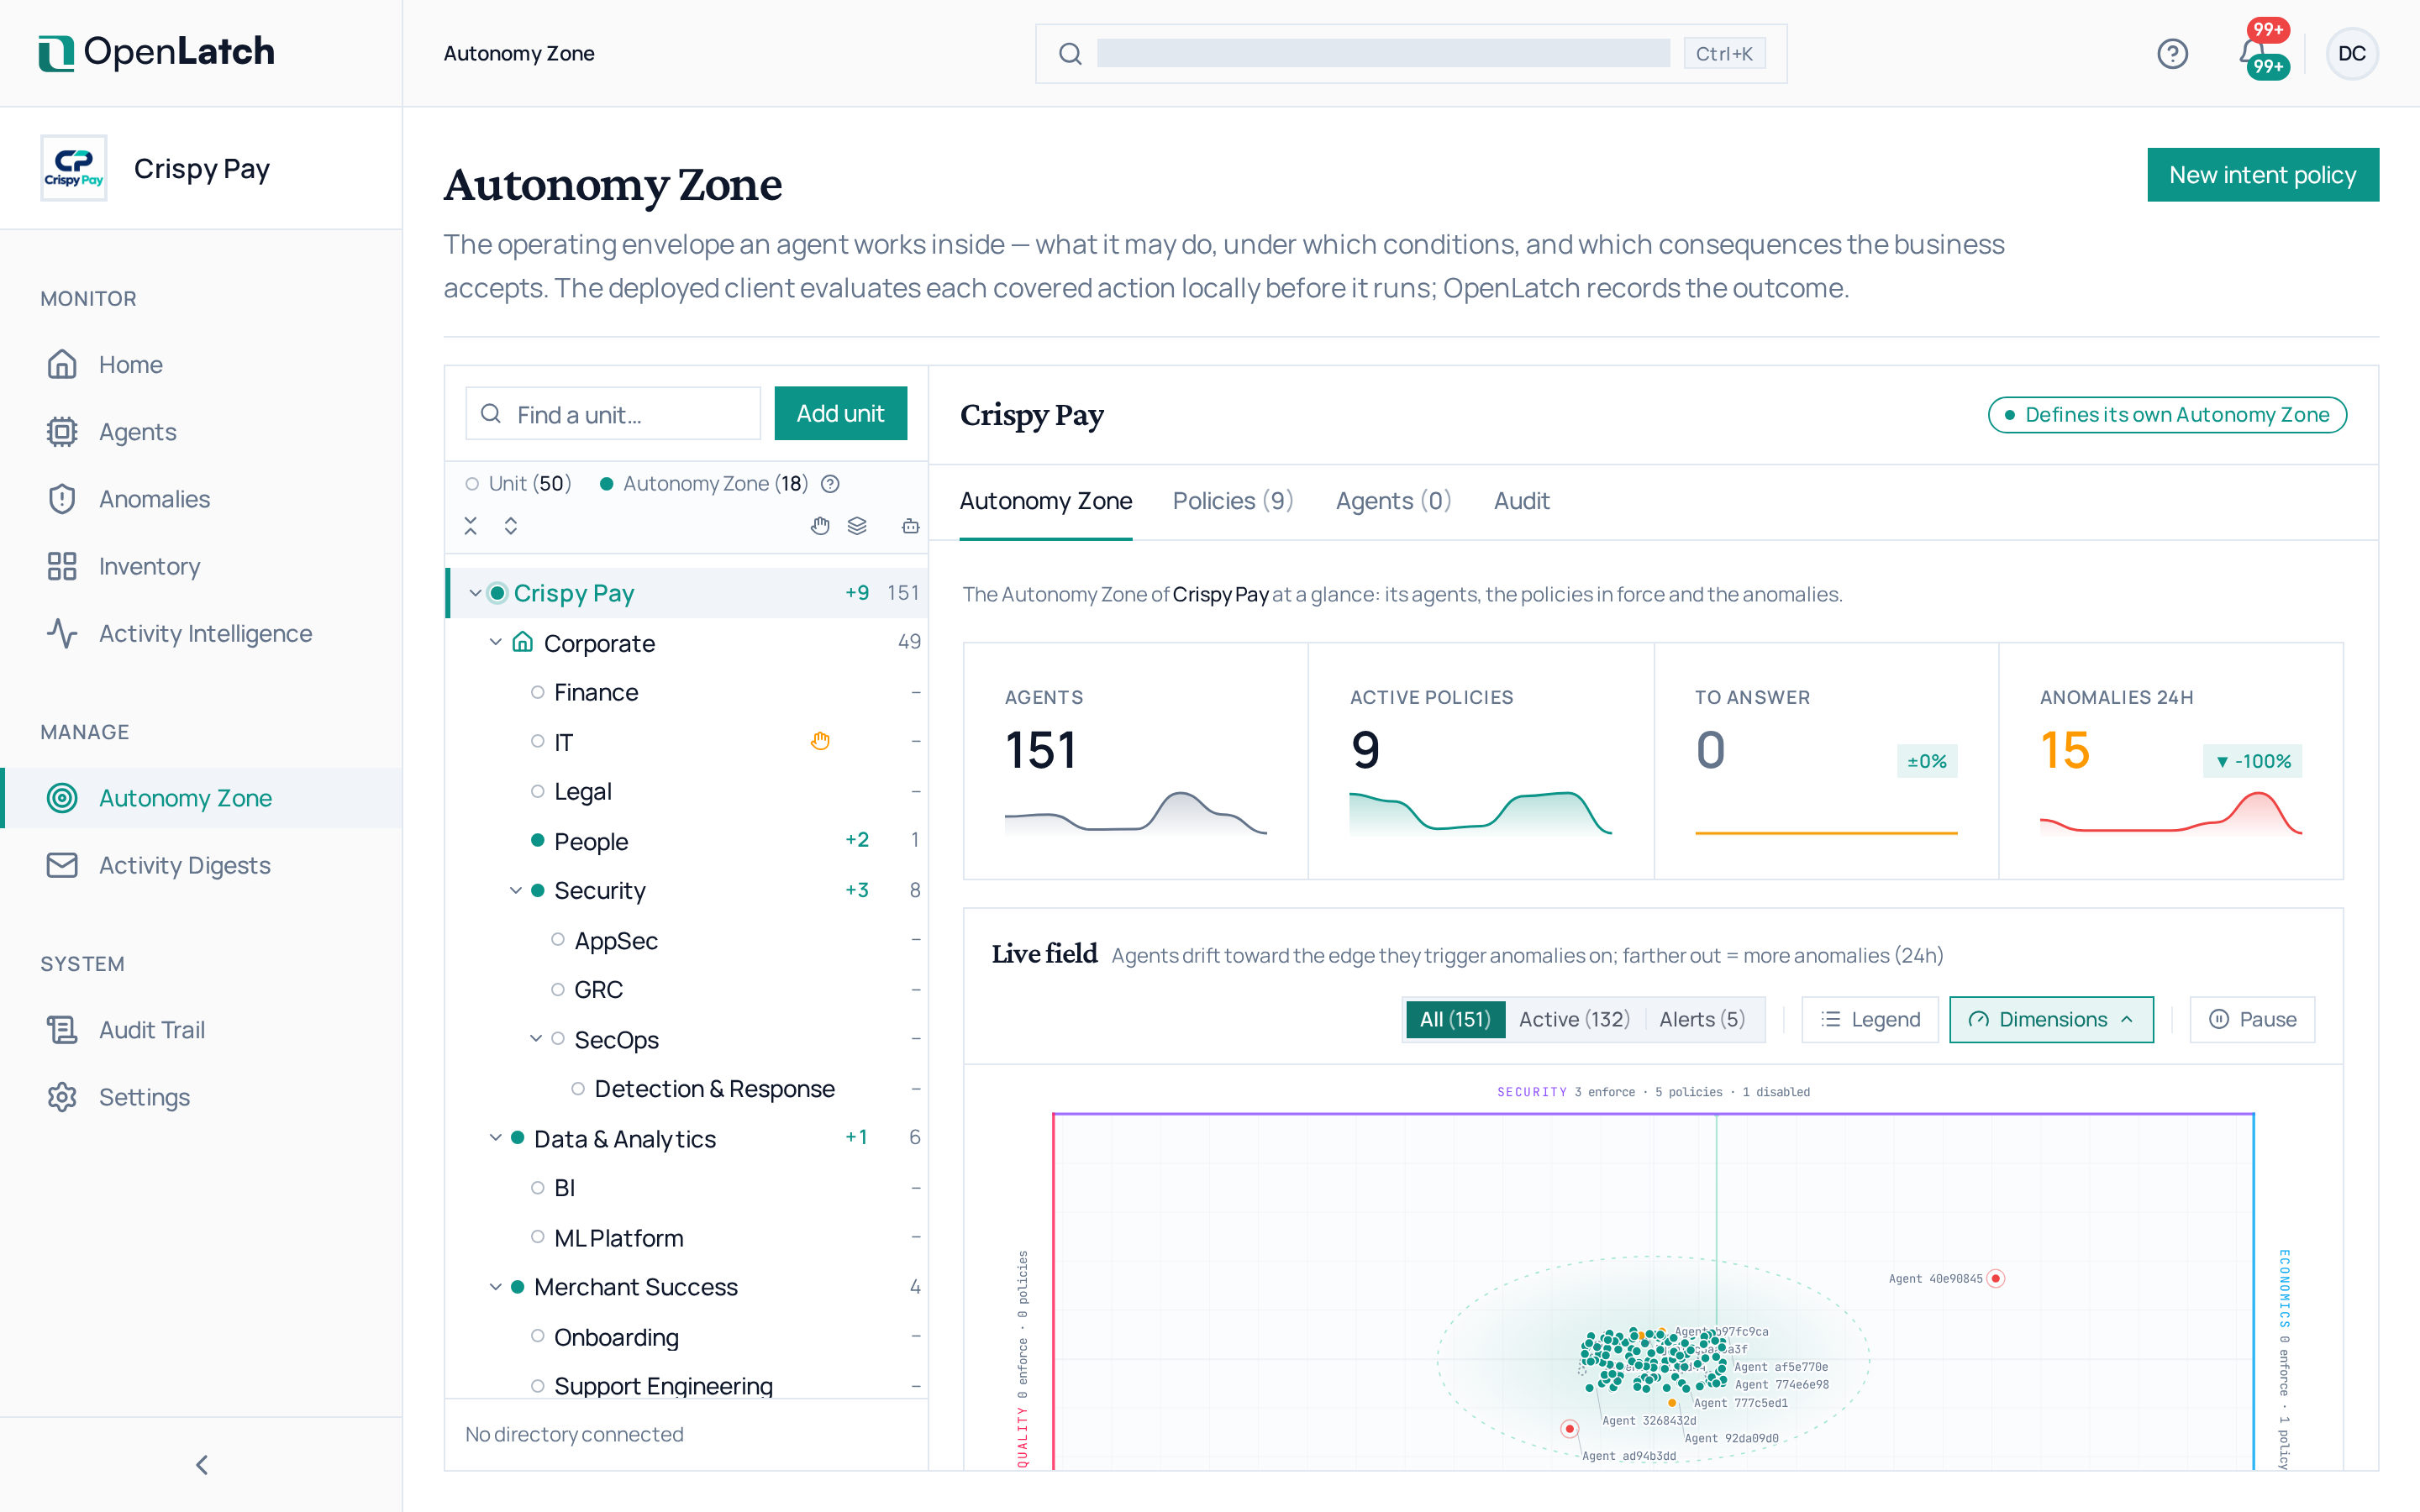2420x1512 pixels.
Task: Open the Audit Trail page
Action: point(201,1030)
